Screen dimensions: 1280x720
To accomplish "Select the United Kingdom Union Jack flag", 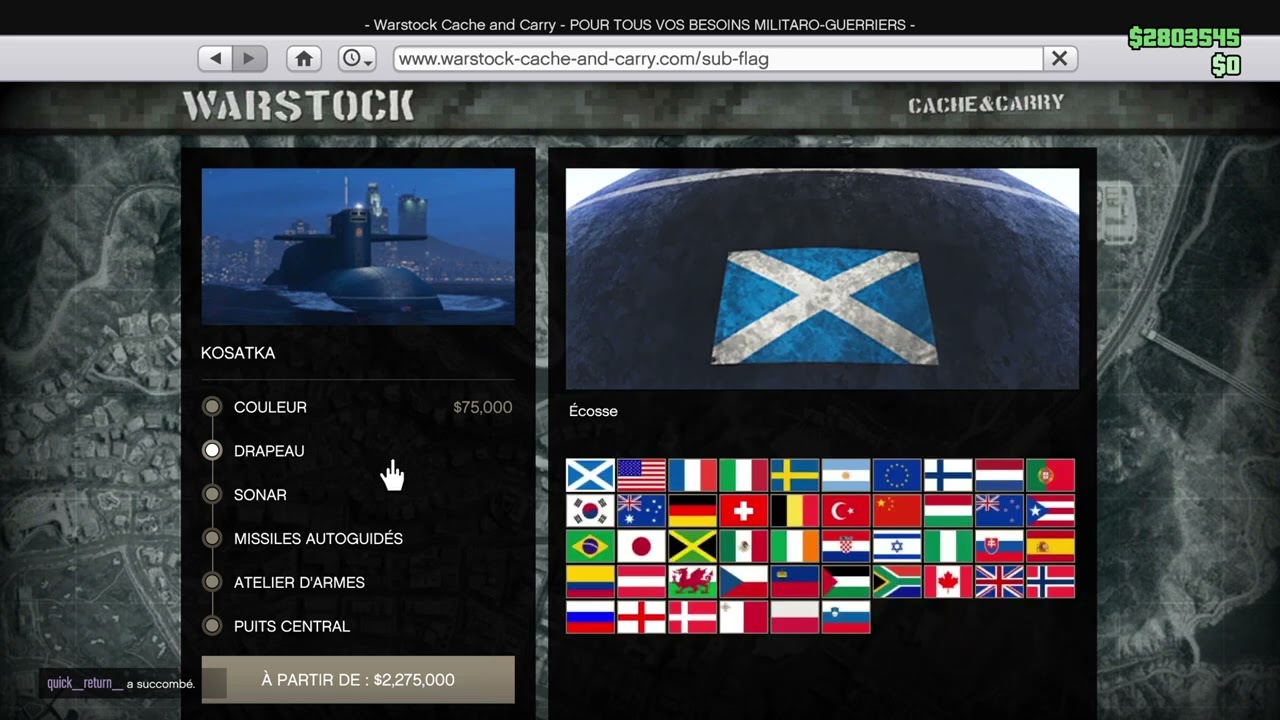I will tap(999, 582).
